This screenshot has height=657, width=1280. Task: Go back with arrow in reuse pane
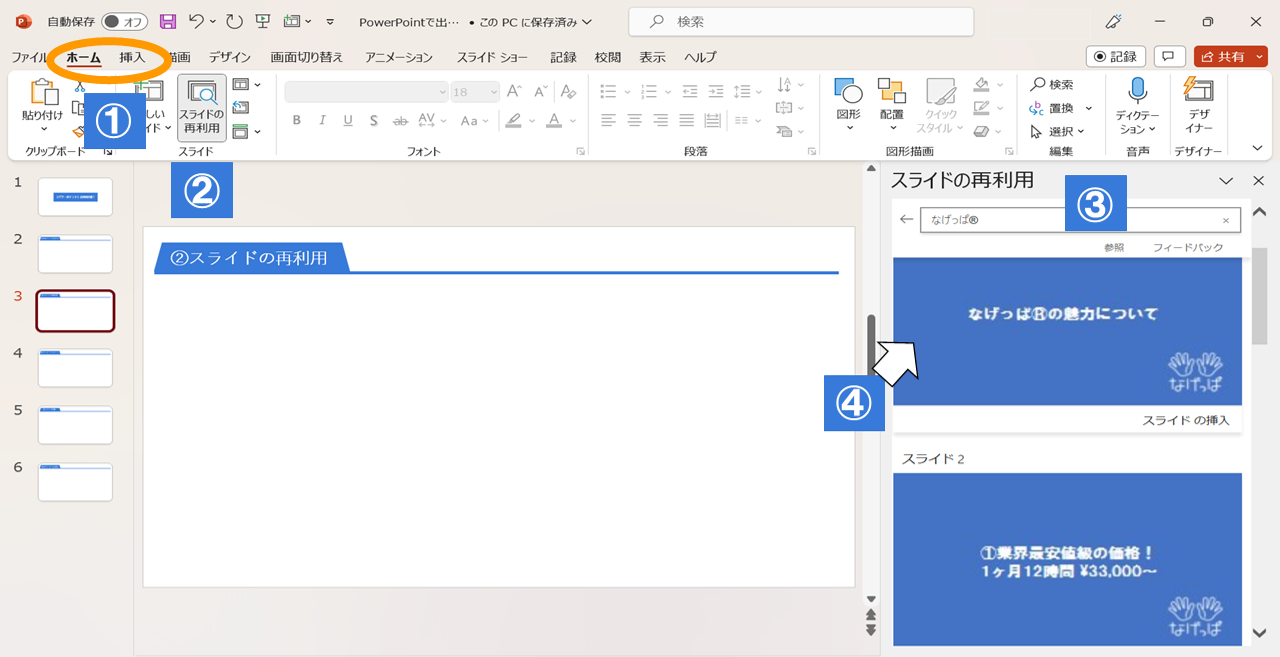(906, 220)
